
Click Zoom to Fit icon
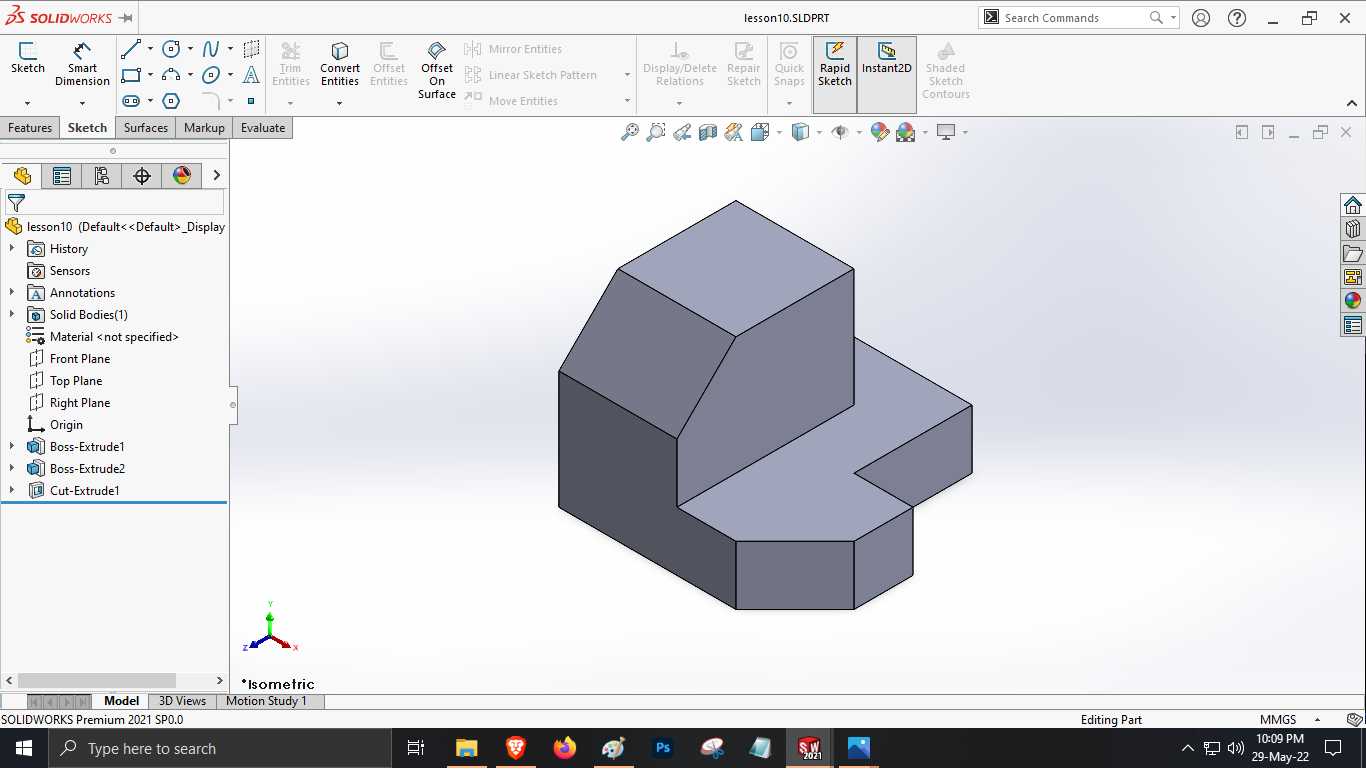tap(629, 132)
